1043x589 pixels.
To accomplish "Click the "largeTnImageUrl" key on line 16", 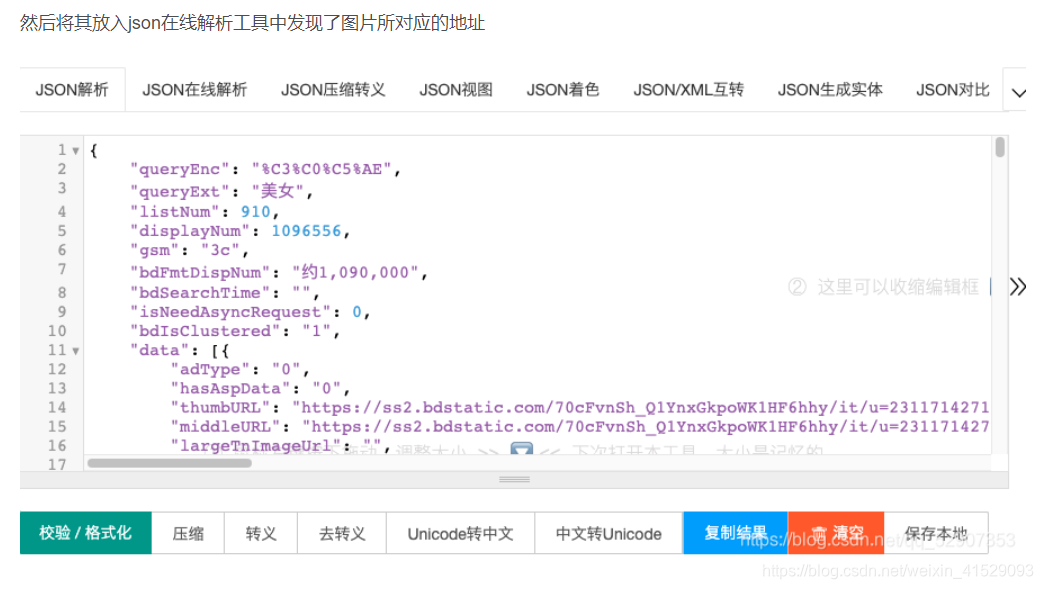I will tap(255, 445).
